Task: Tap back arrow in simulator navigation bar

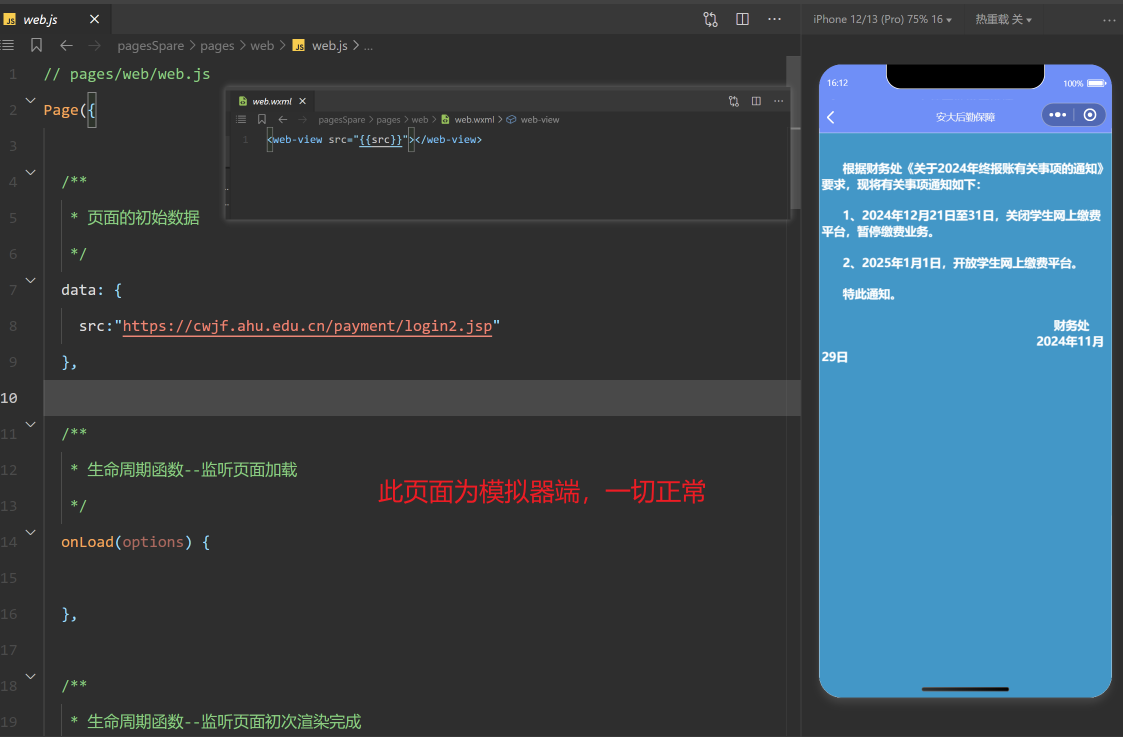Action: 831,117
